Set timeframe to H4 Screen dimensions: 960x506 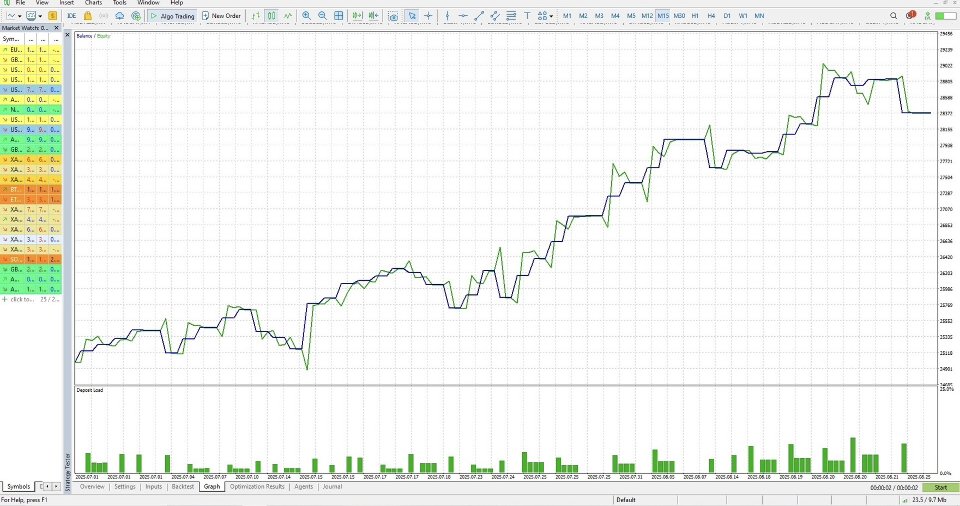pos(711,16)
